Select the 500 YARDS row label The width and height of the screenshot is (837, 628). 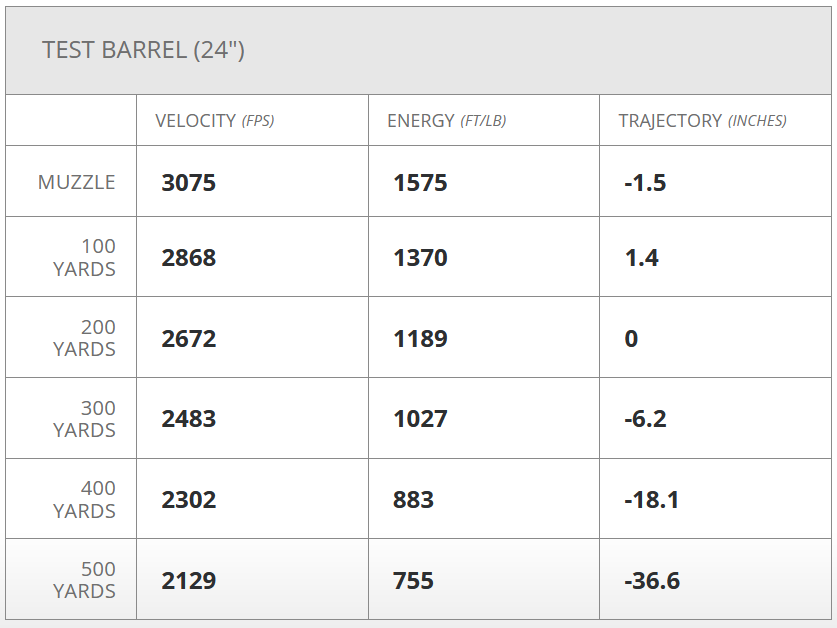(x=84, y=580)
